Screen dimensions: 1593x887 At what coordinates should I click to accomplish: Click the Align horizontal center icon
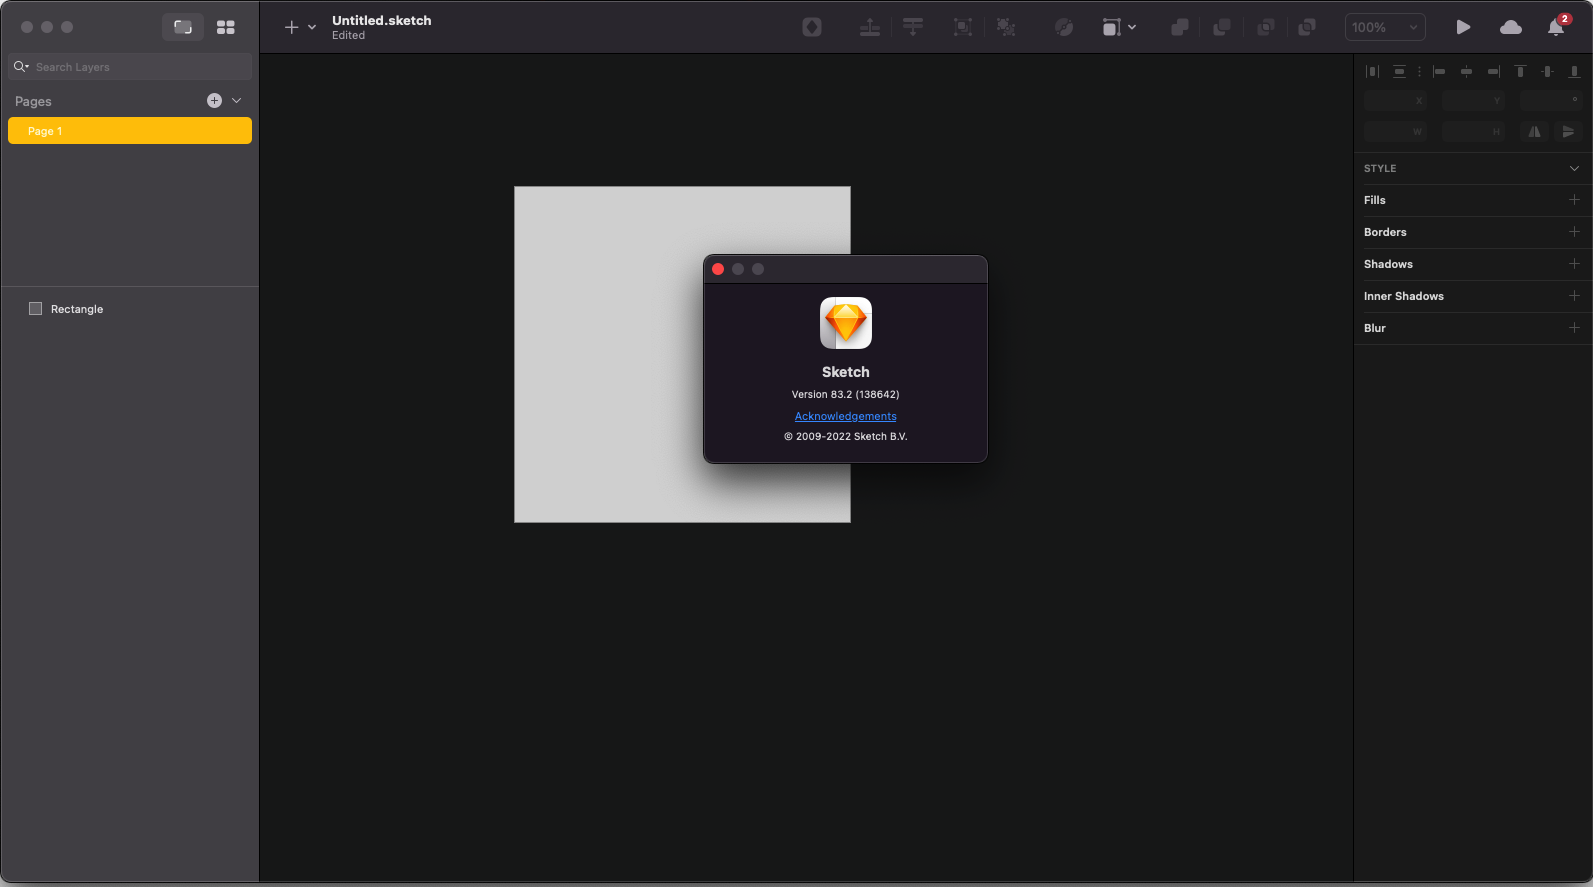pos(1466,71)
